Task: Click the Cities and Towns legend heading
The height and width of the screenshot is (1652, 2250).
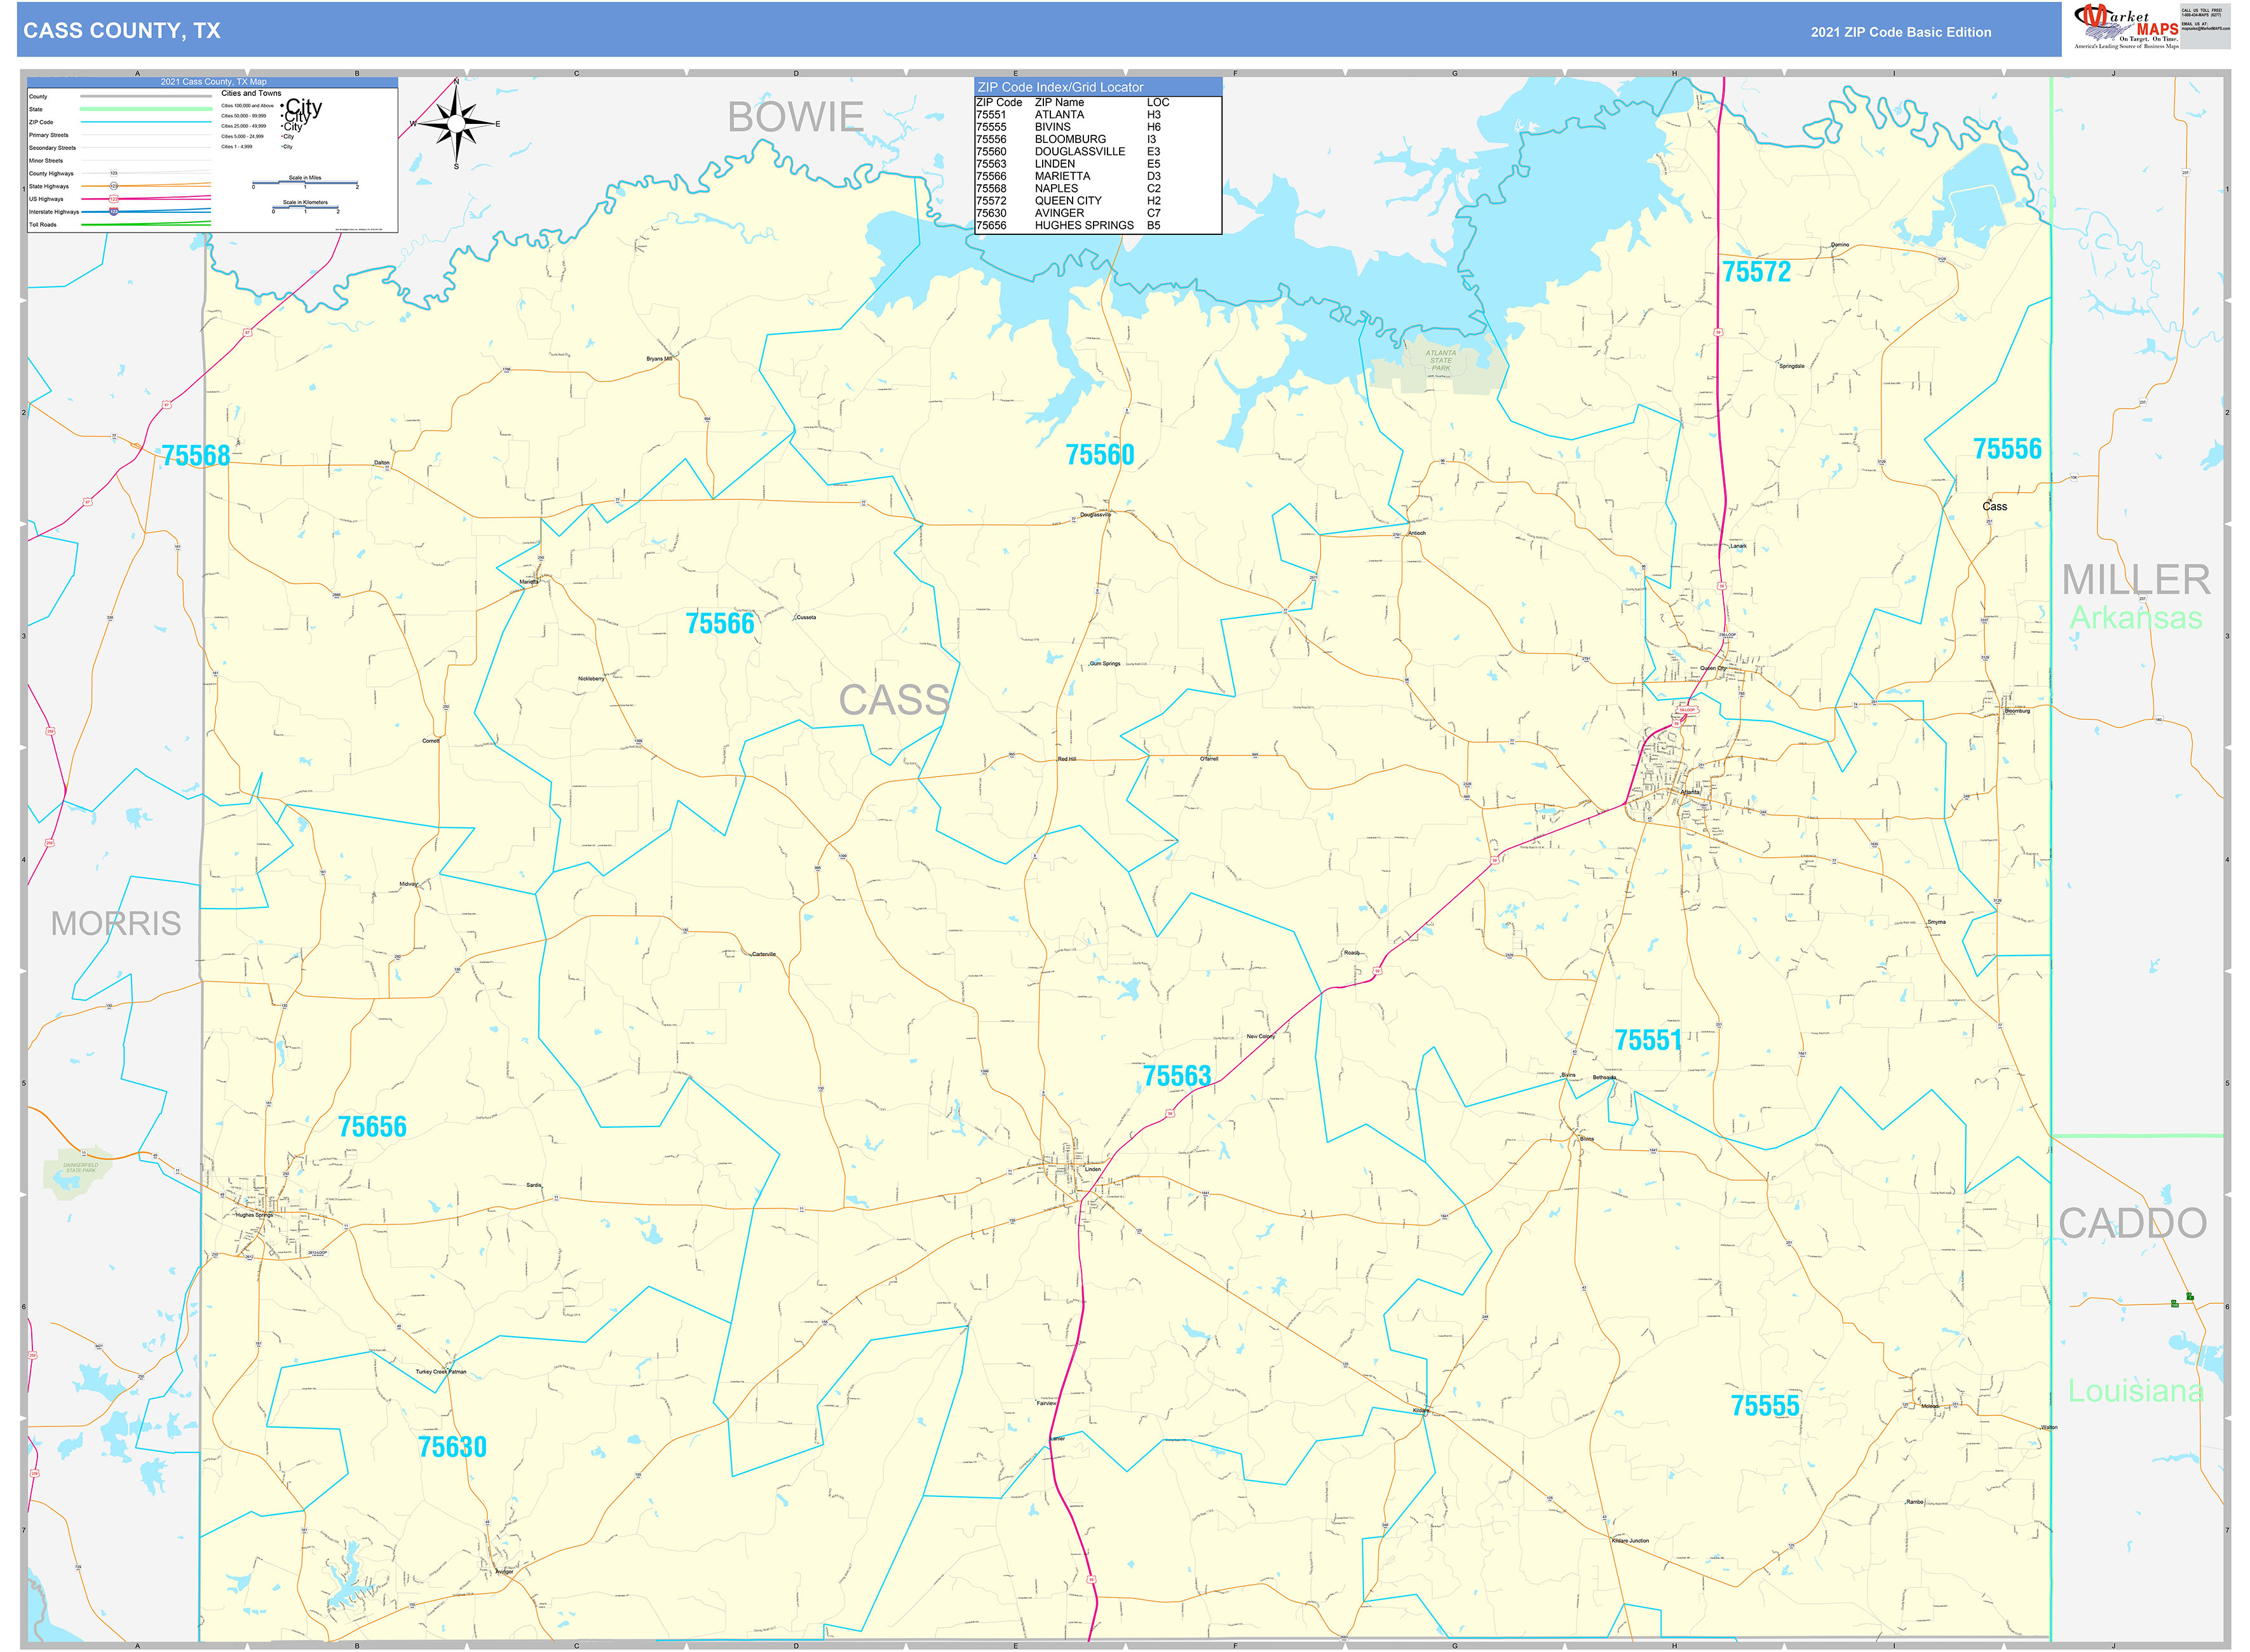Action: [251, 93]
